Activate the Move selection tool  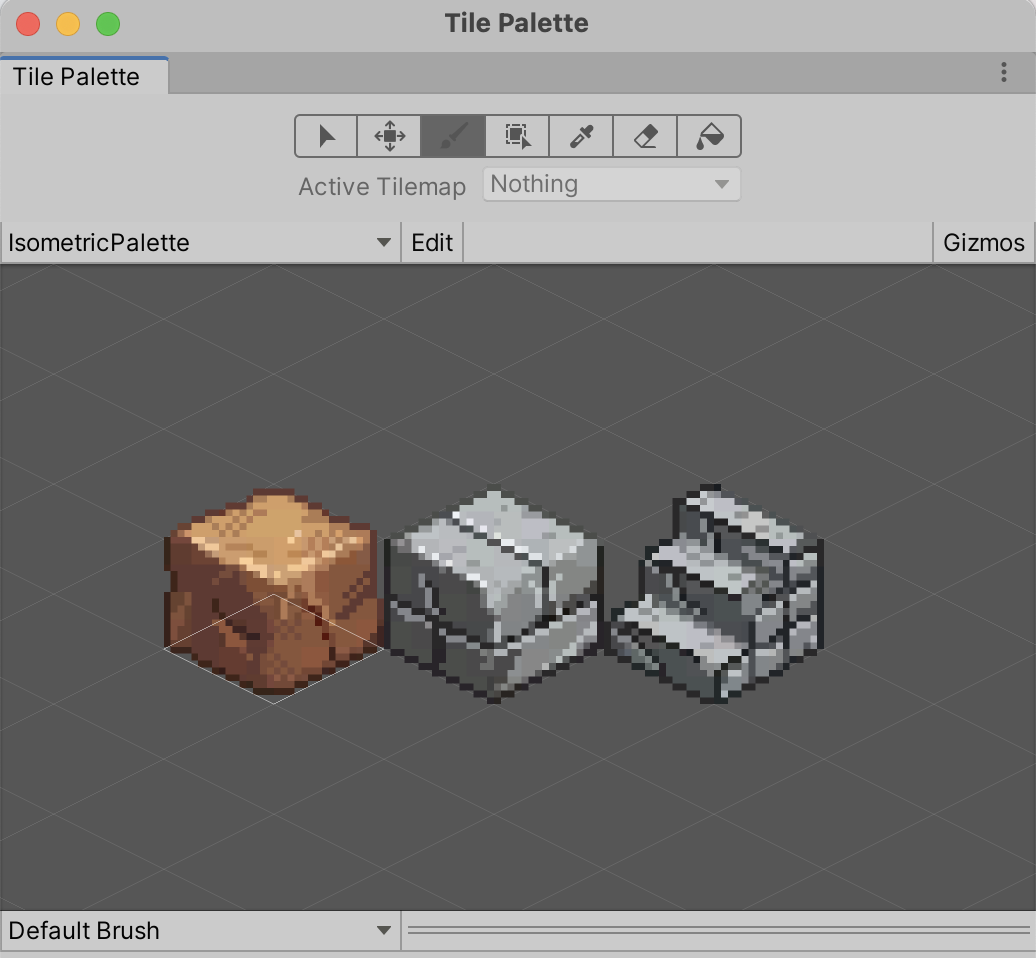tap(389, 136)
